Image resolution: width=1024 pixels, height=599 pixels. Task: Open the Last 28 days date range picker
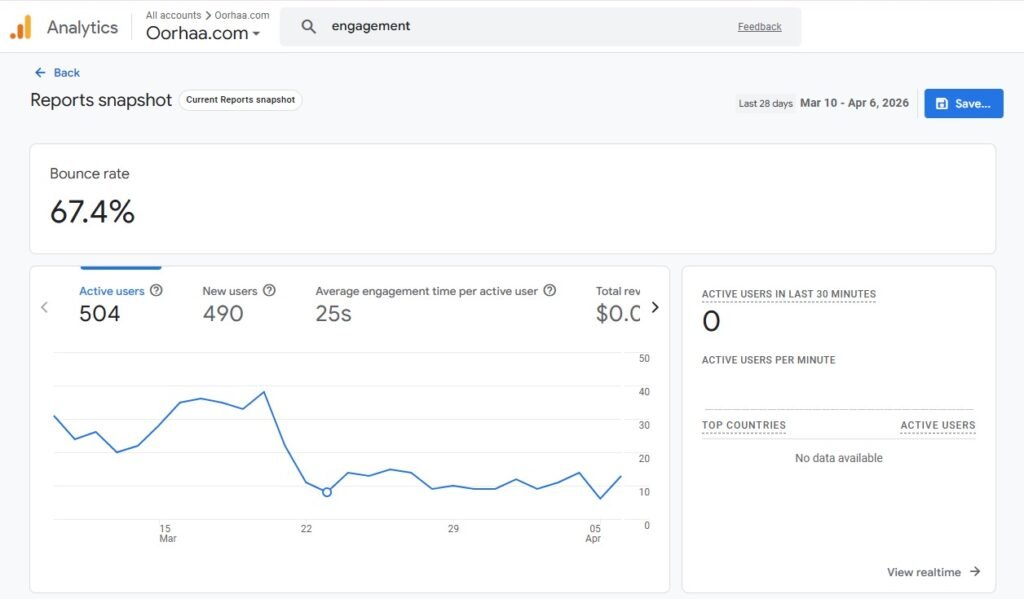pyautogui.click(x=823, y=103)
